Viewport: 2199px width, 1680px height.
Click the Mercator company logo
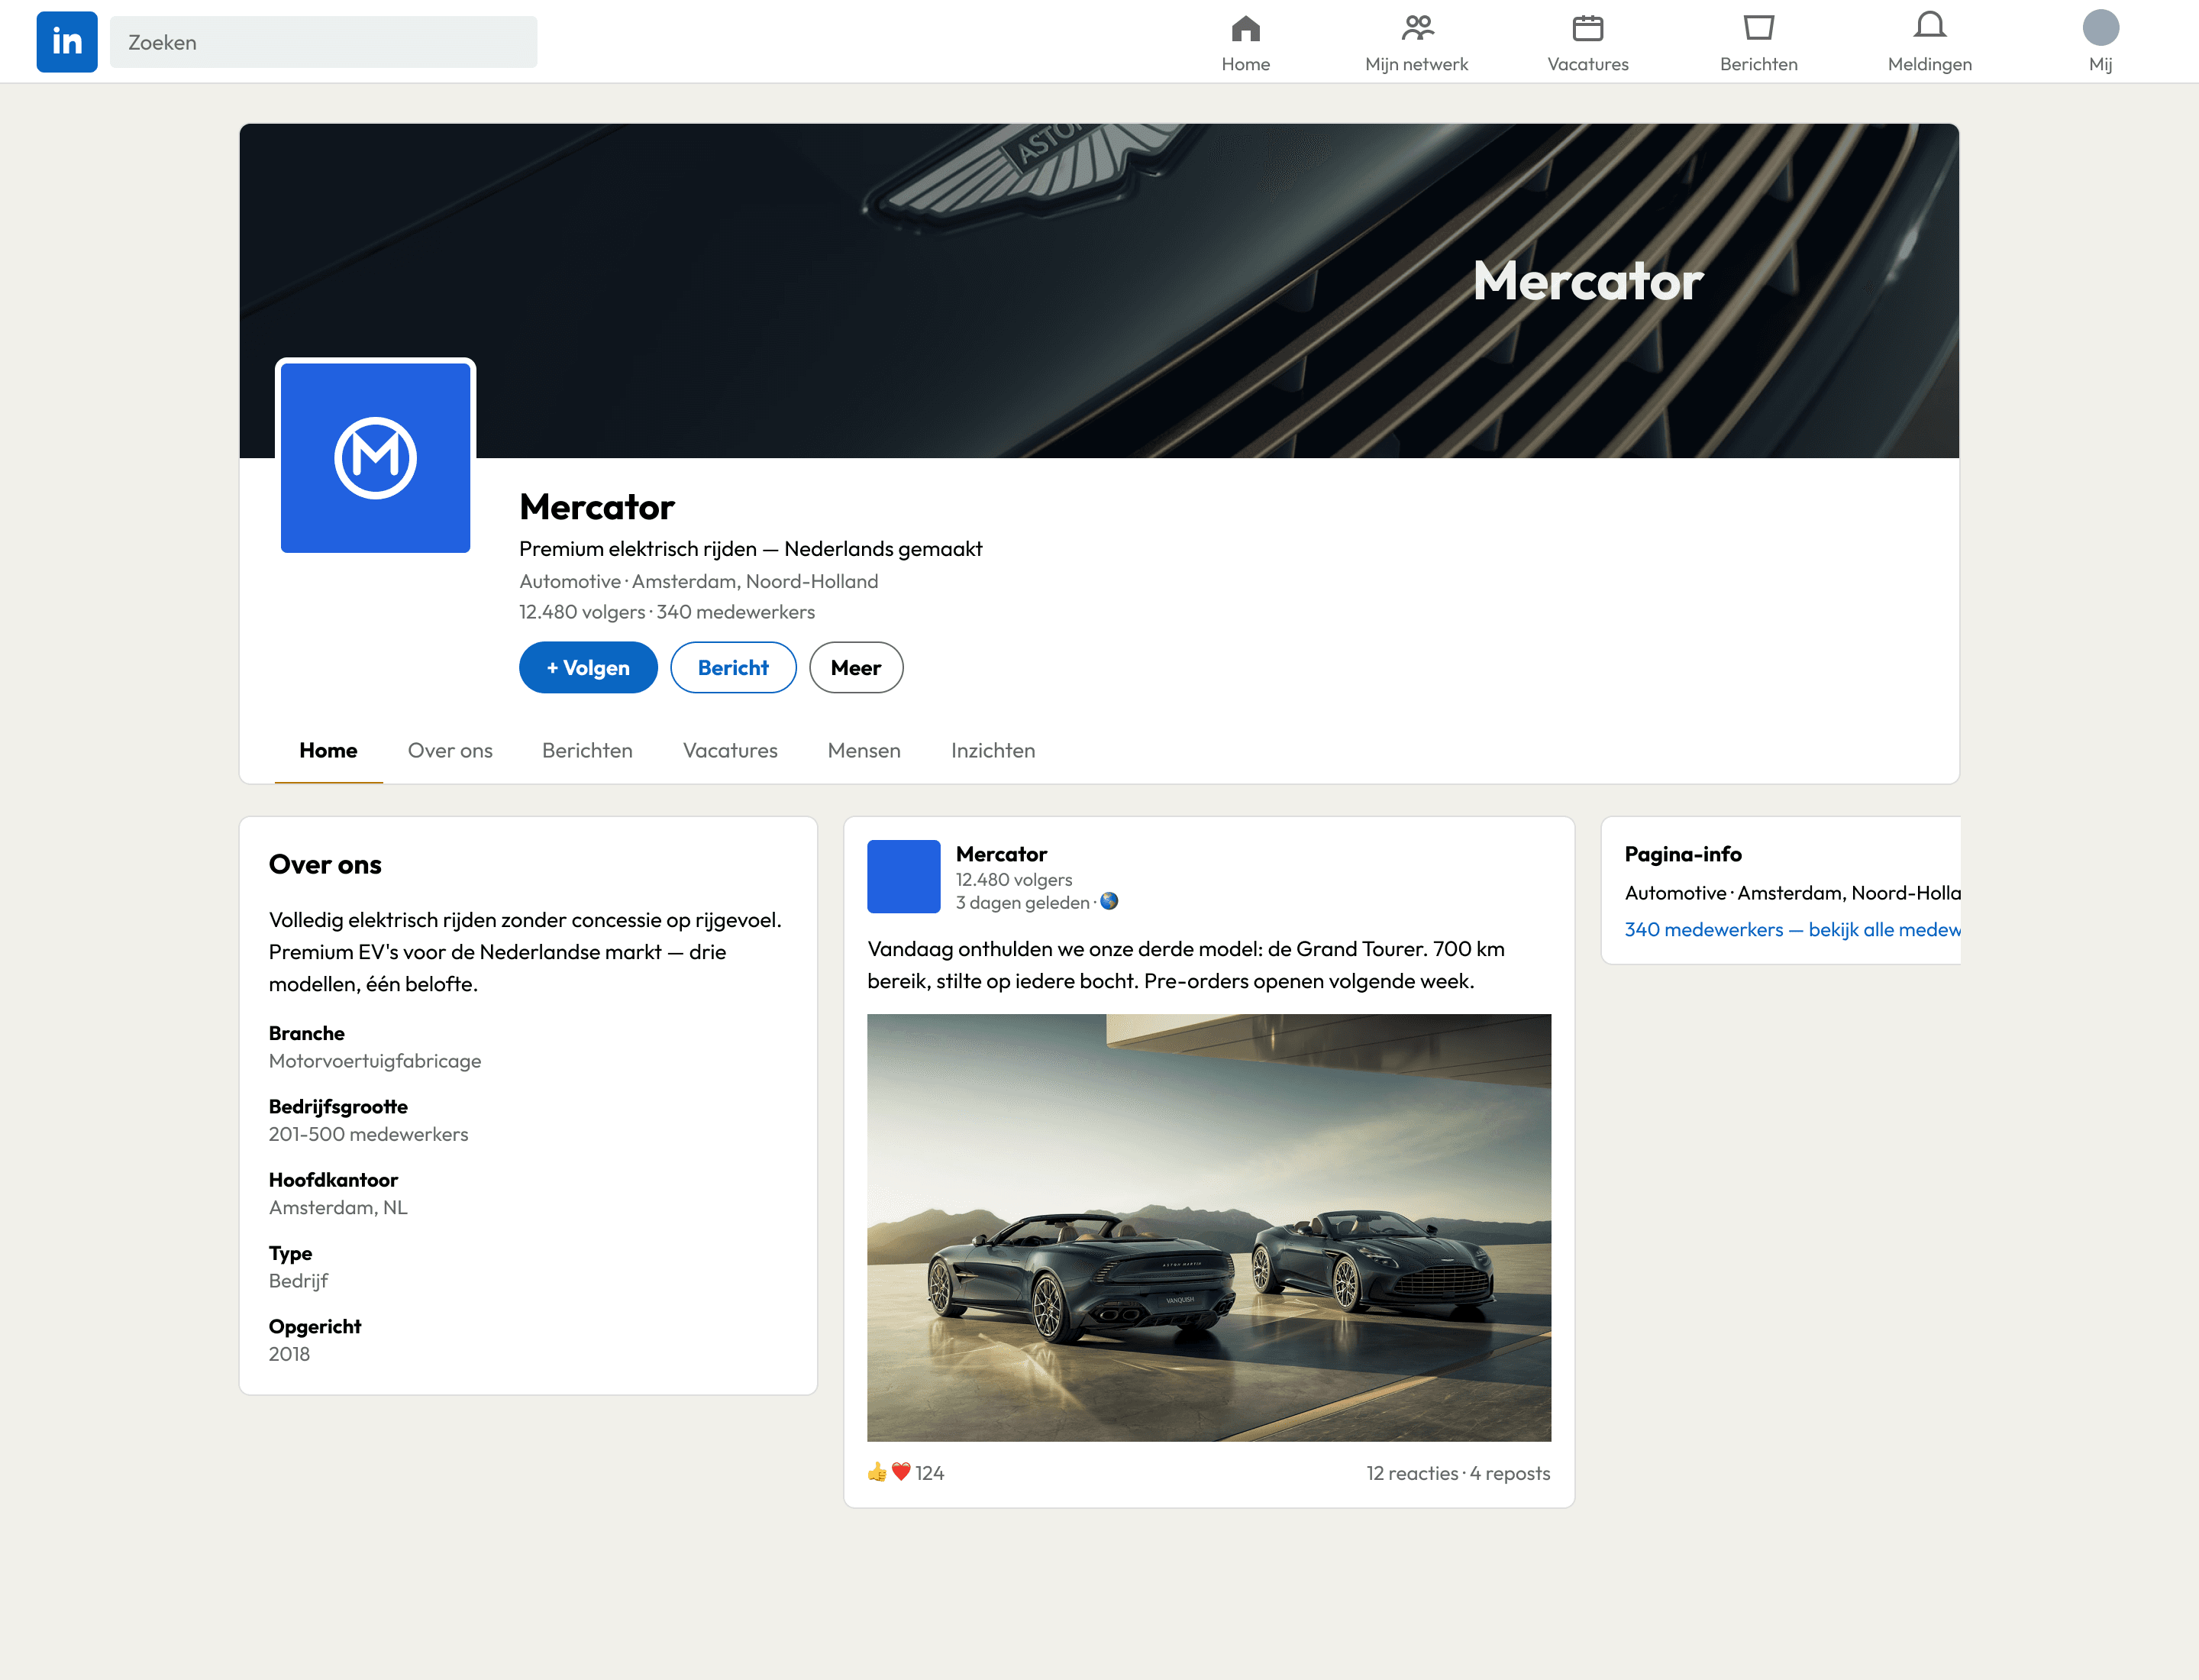(x=376, y=458)
